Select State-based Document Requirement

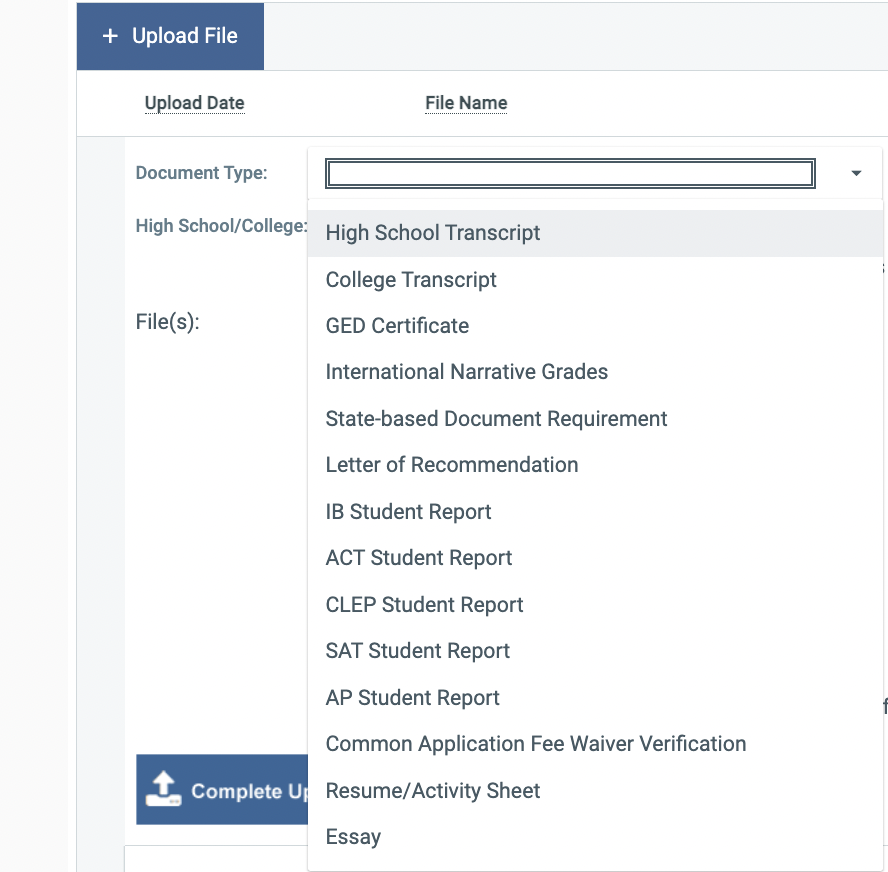pos(496,419)
